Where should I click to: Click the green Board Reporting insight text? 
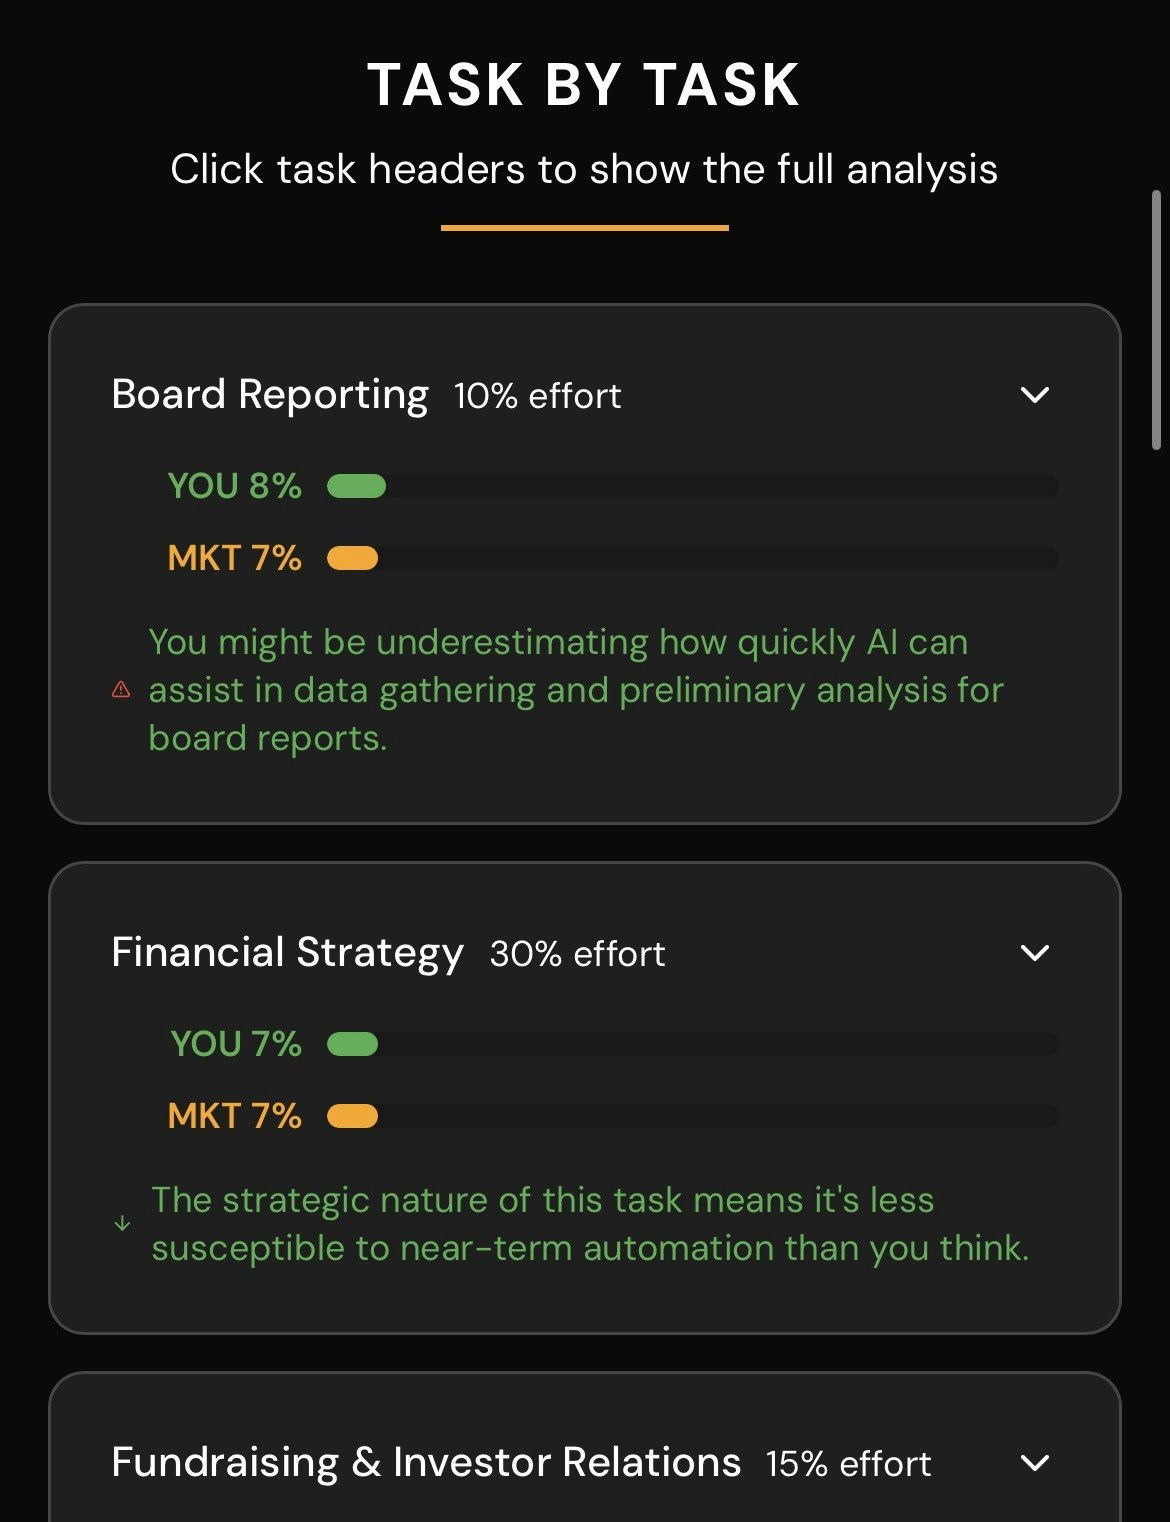click(576, 689)
